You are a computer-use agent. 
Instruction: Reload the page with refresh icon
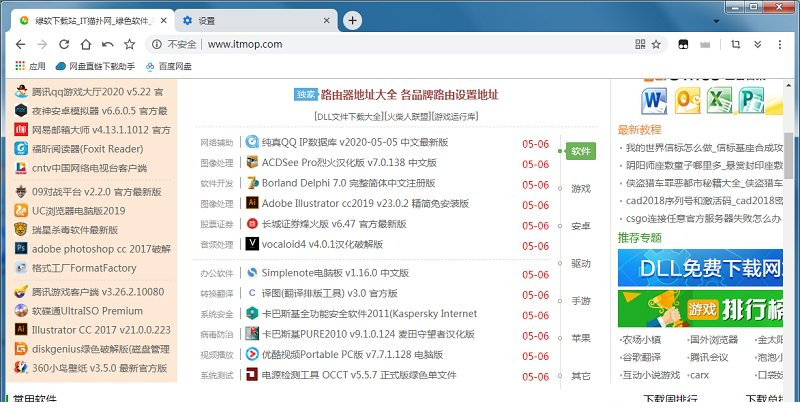click(x=64, y=44)
